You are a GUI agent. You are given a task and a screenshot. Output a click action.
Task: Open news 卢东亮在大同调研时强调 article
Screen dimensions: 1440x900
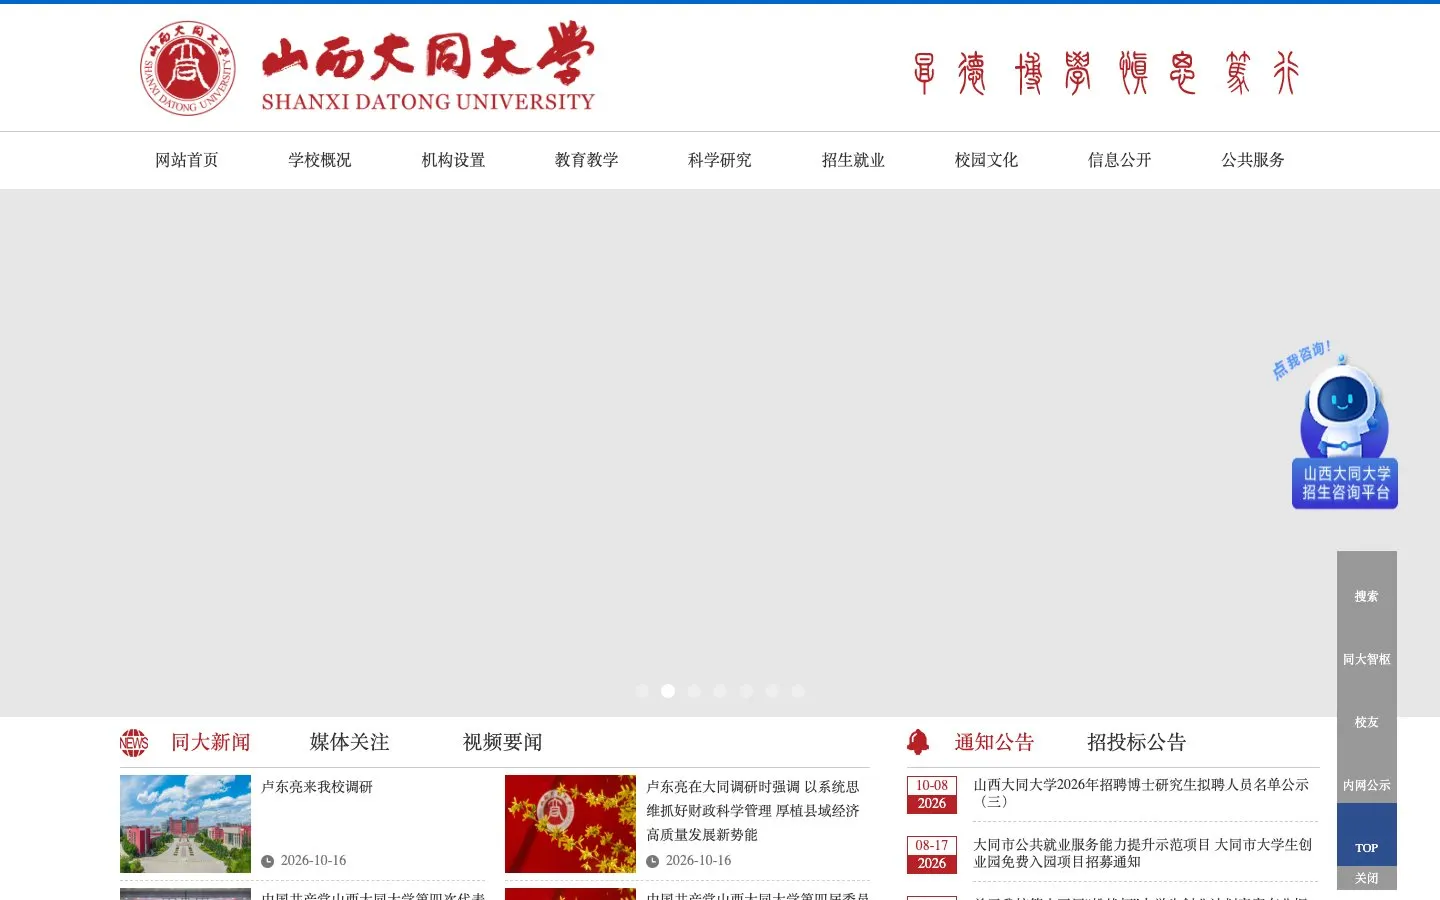(x=753, y=811)
